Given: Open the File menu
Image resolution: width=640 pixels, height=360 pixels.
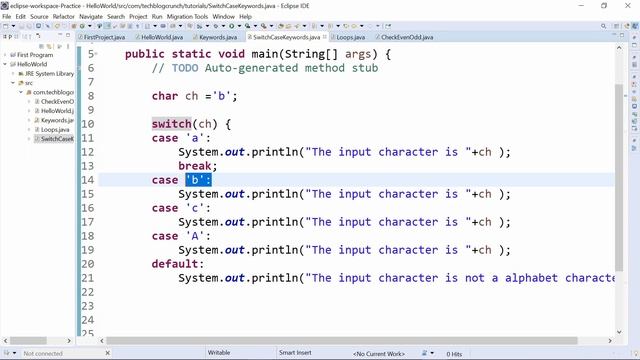Looking at the screenshot, I should tap(7, 17).
